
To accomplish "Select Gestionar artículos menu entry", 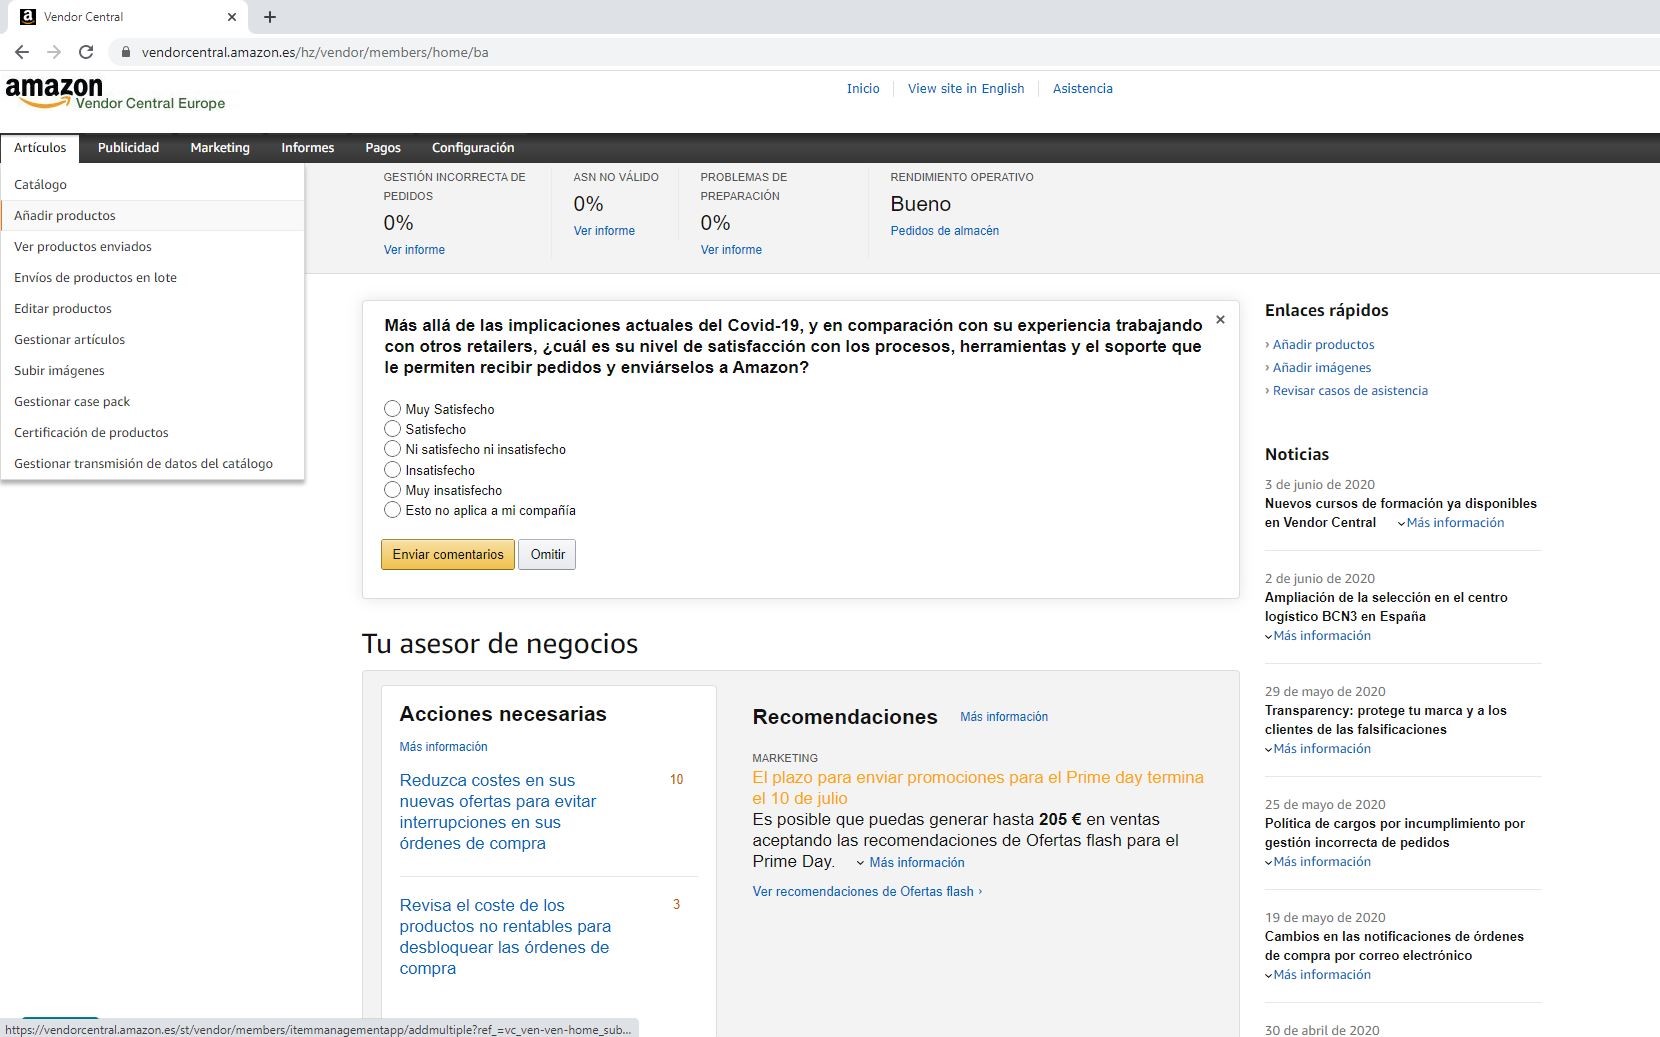I will click(x=152, y=340).
